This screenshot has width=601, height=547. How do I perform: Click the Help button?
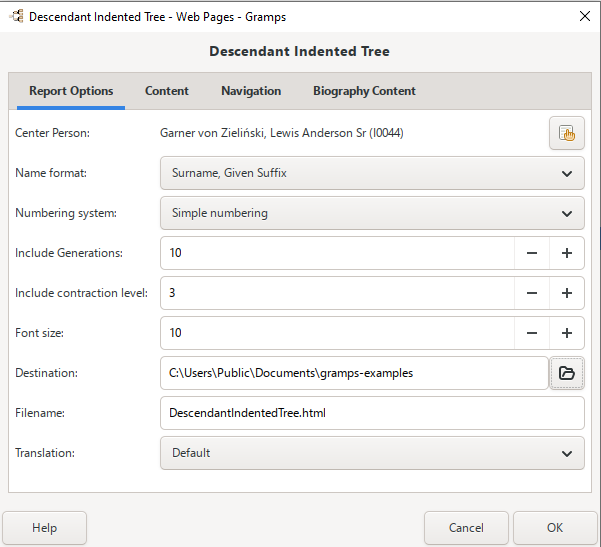point(44,528)
